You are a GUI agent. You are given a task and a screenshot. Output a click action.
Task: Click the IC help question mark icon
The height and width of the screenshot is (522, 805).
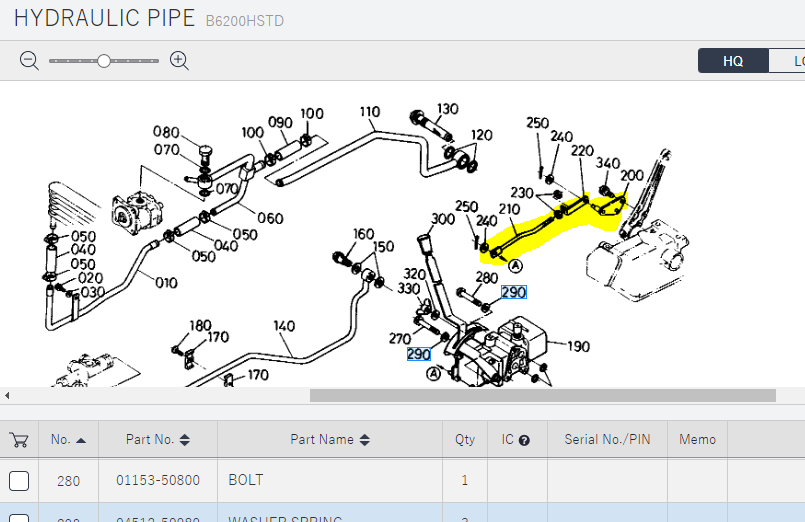524,440
